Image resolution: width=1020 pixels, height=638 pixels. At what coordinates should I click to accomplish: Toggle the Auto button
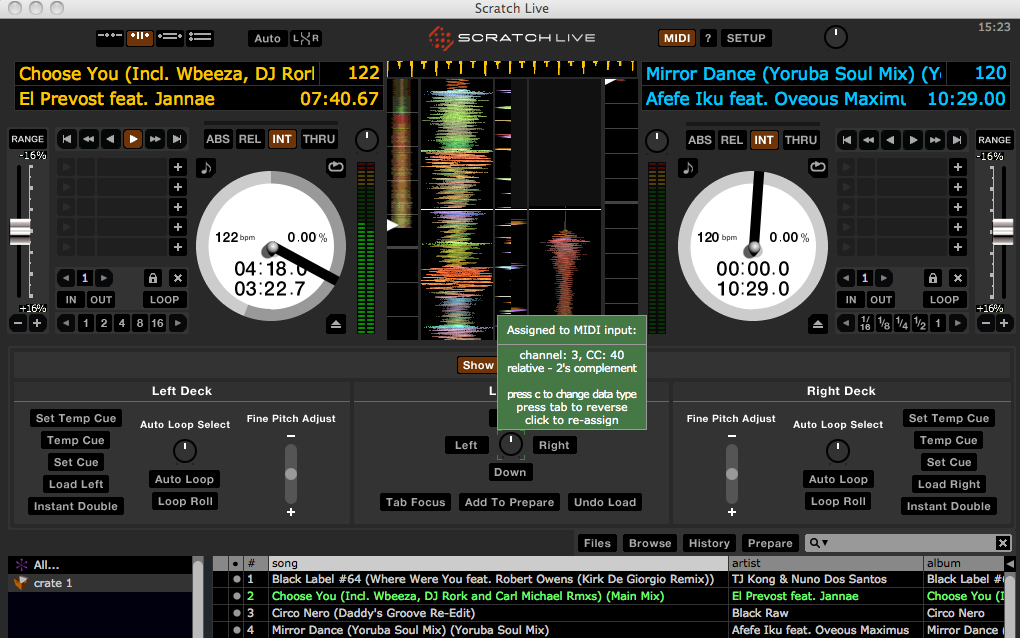pyautogui.click(x=267, y=38)
